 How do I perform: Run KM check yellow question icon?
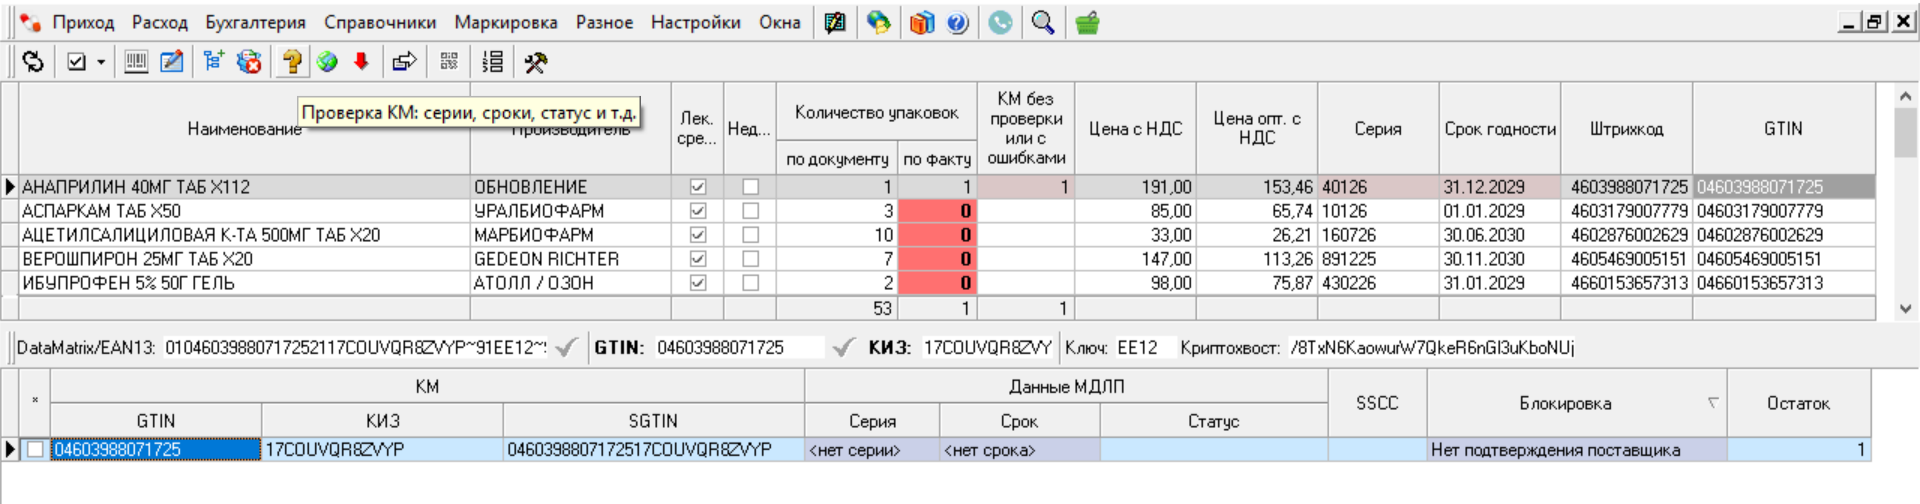click(292, 62)
